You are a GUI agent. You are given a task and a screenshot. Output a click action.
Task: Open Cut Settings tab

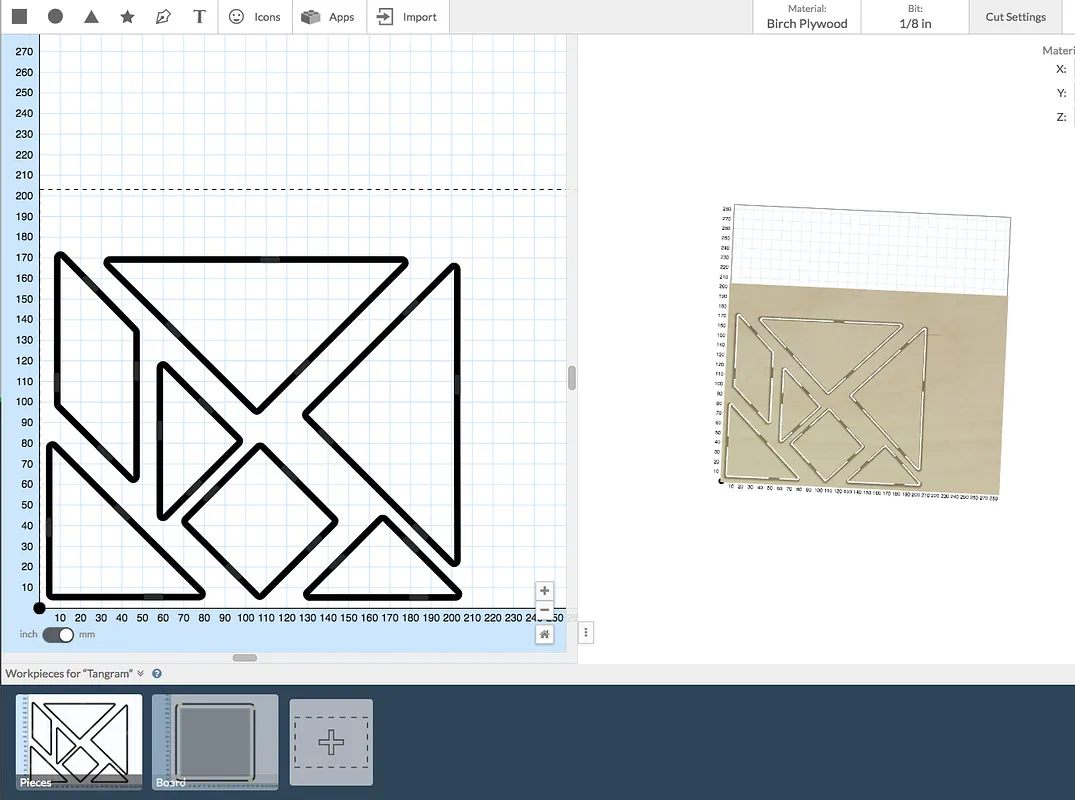(1015, 17)
